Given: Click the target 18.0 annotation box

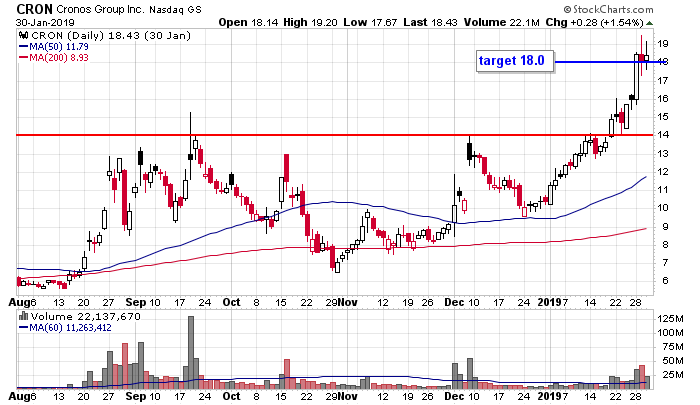Looking at the screenshot, I should coord(515,61).
